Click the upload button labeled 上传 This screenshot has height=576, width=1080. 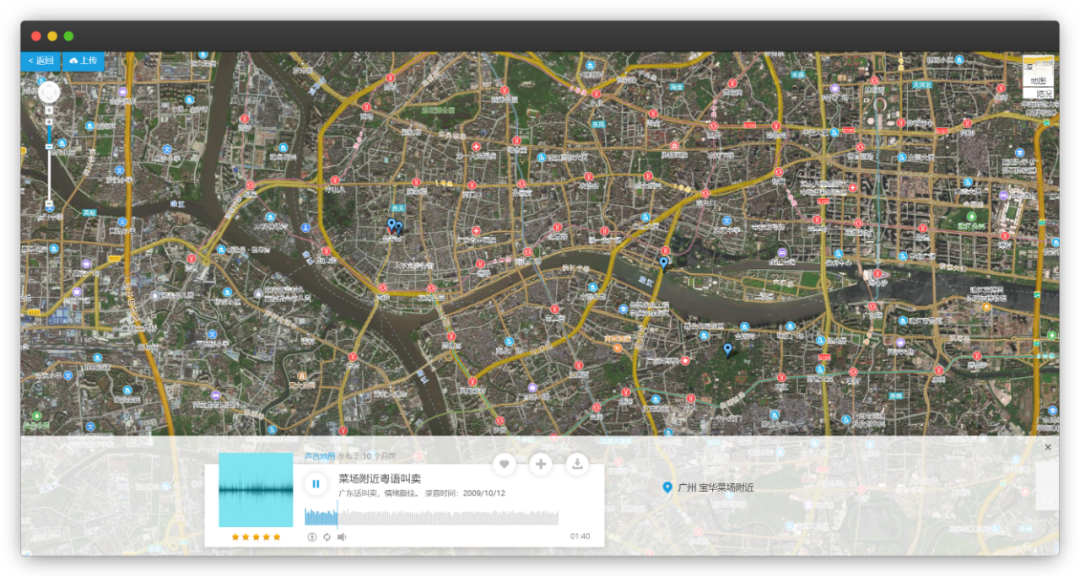click(x=83, y=61)
